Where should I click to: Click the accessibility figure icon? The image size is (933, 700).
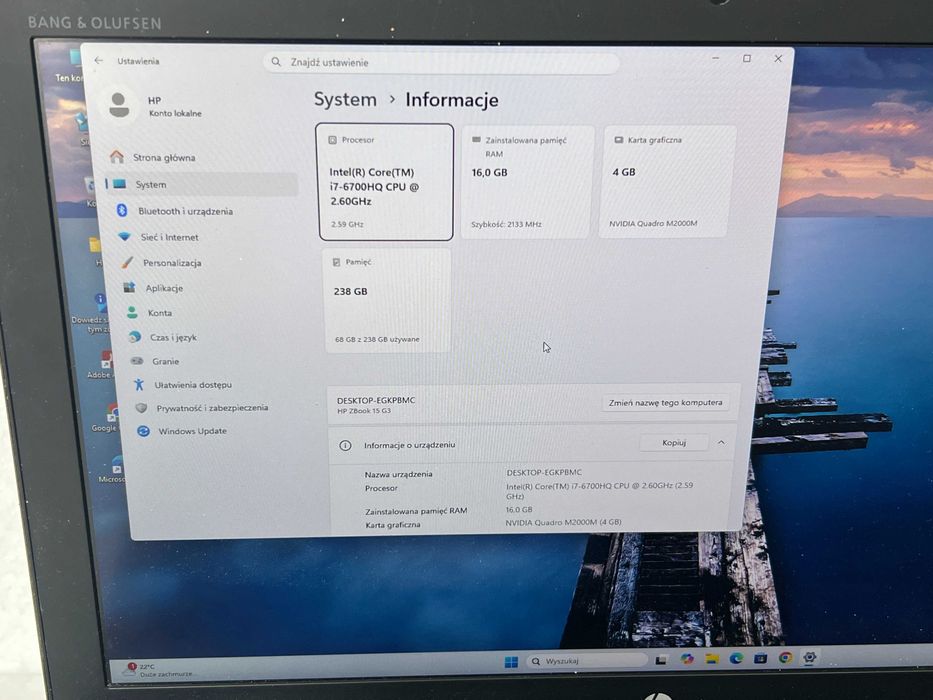click(139, 385)
